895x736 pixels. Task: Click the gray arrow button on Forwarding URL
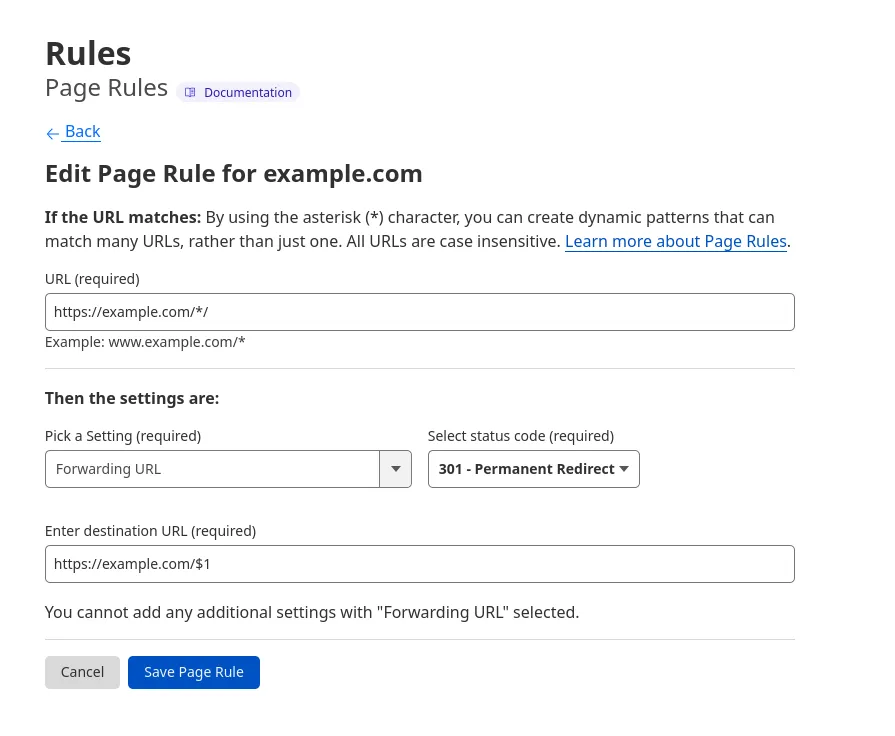[395, 469]
